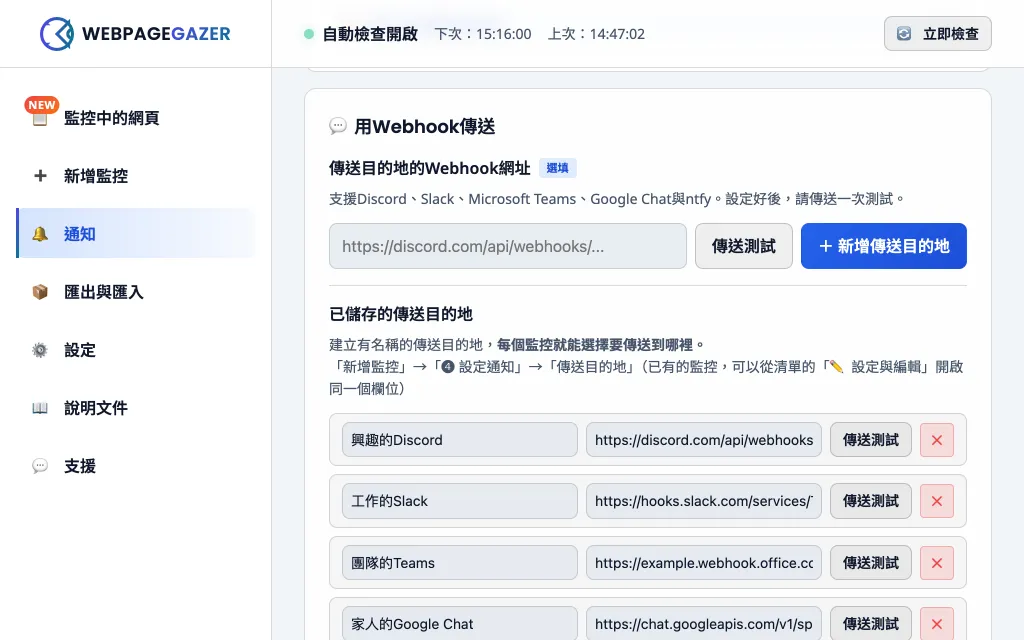Click the book icon beside 說明文件
Screen dimensions: 1024x640
pyautogui.click(x=40, y=408)
